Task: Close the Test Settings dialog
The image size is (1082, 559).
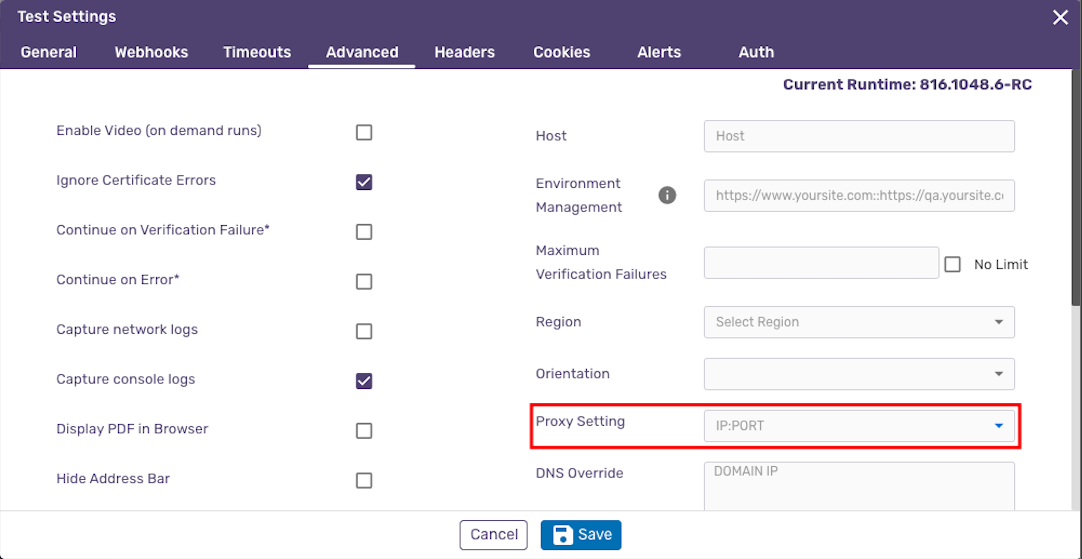Action: (x=1060, y=18)
